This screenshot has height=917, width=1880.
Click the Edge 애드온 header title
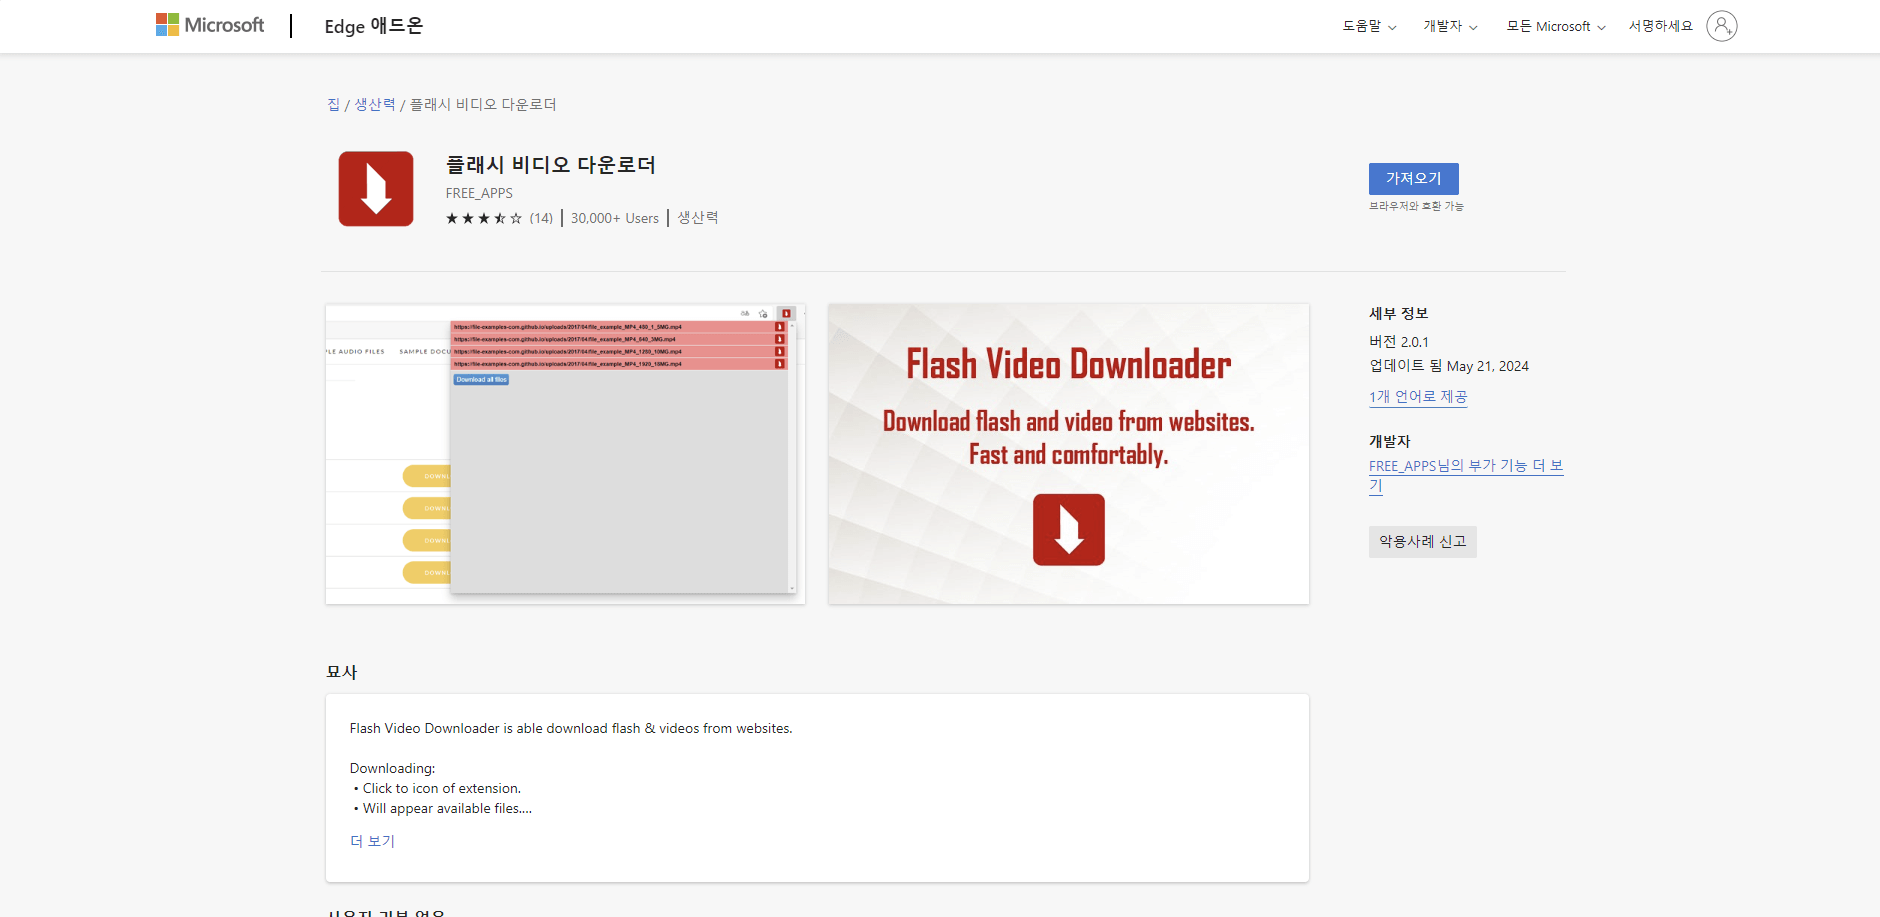[x=372, y=26]
